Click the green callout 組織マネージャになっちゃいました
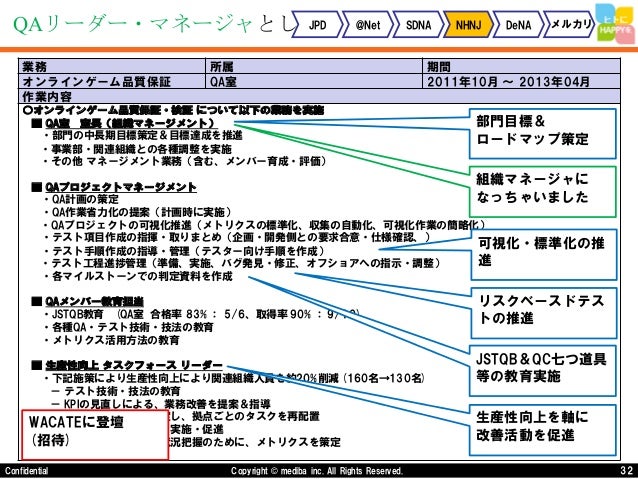This screenshot has width=638, height=479. pyautogui.click(x=542, y=191)
